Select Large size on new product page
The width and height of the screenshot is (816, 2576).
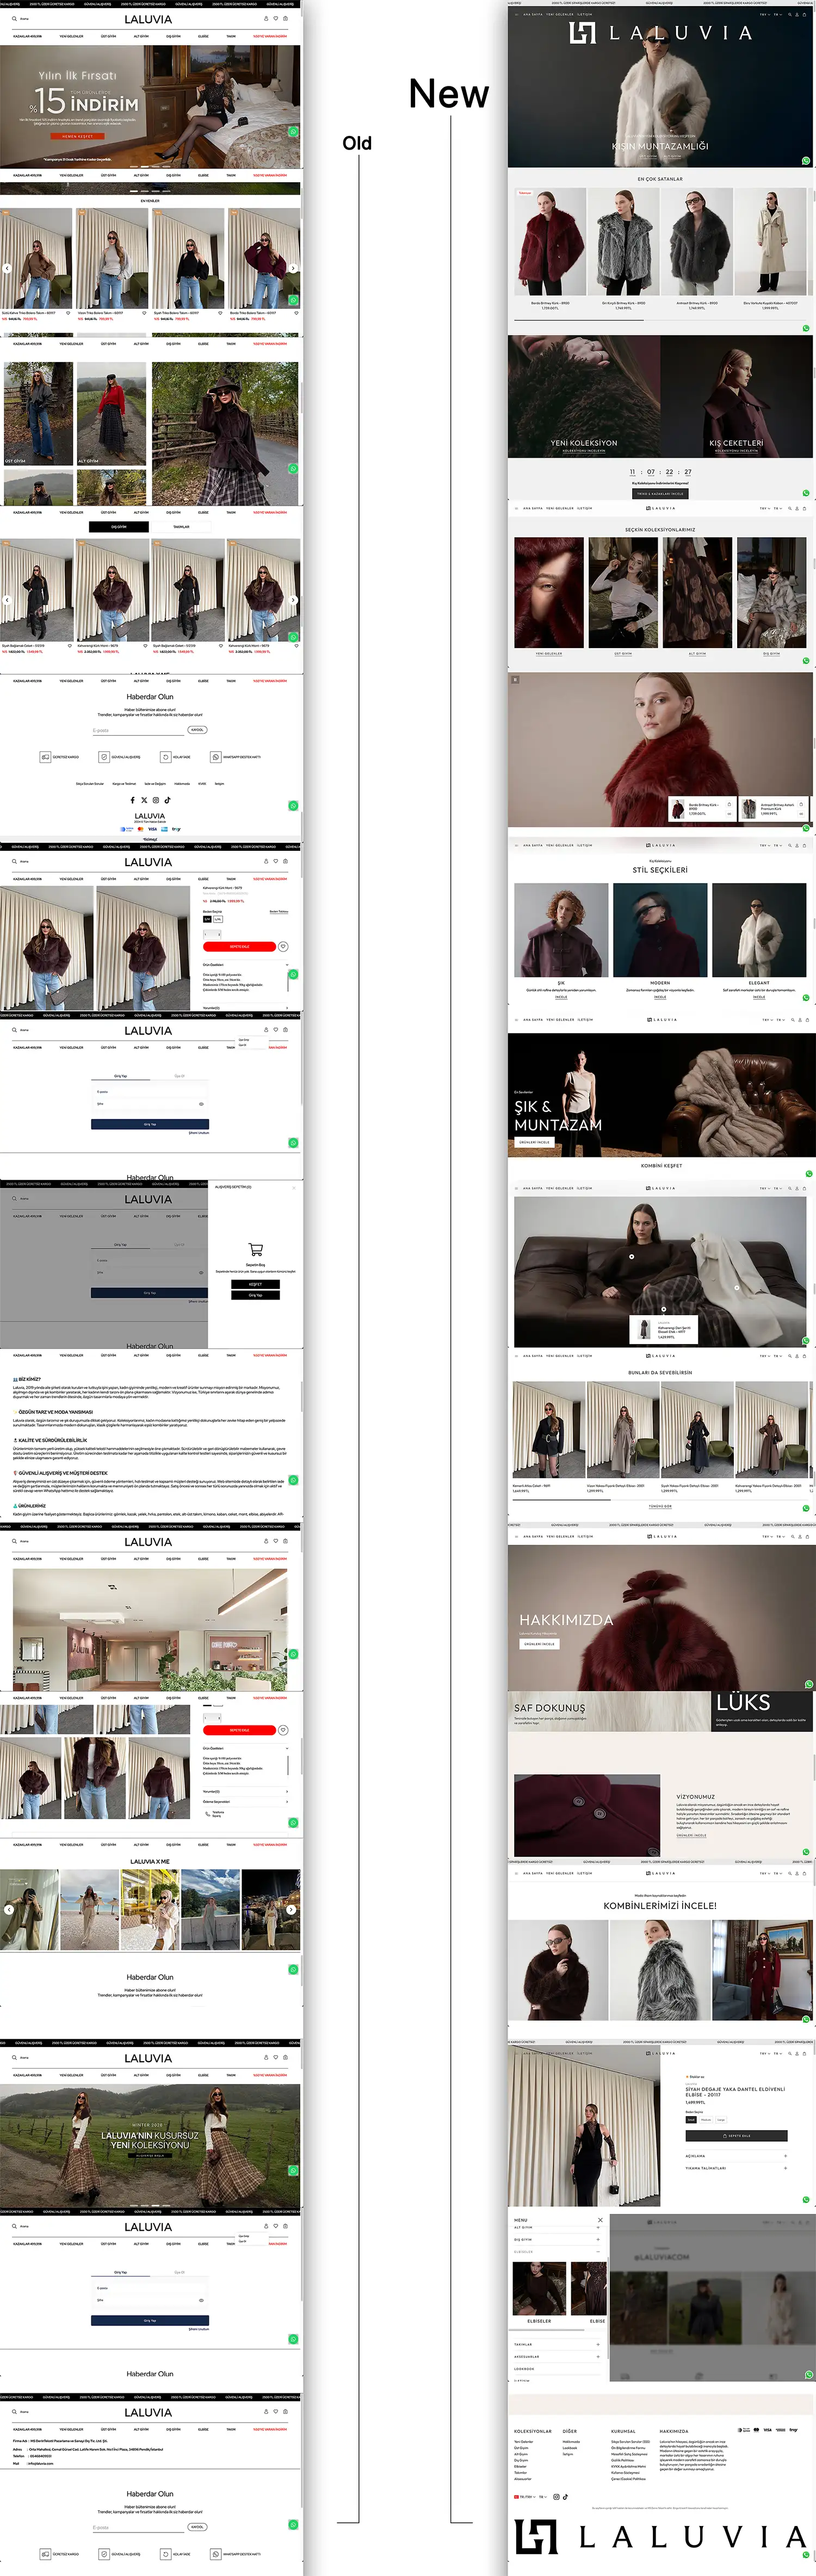[x=720, y=2119]
